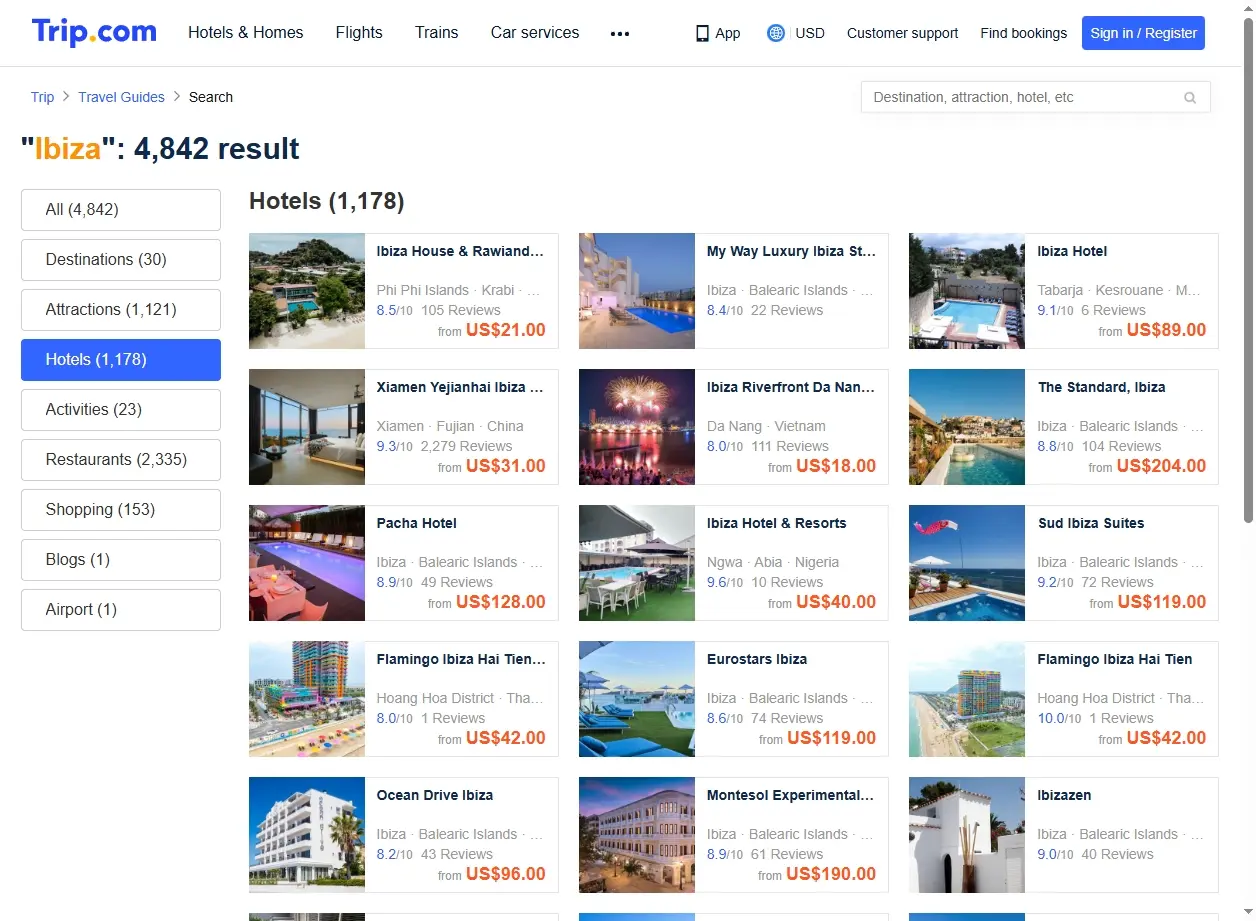Click the phone App icon
Screen dimensions: 1256x921
(x=702, y=33)
